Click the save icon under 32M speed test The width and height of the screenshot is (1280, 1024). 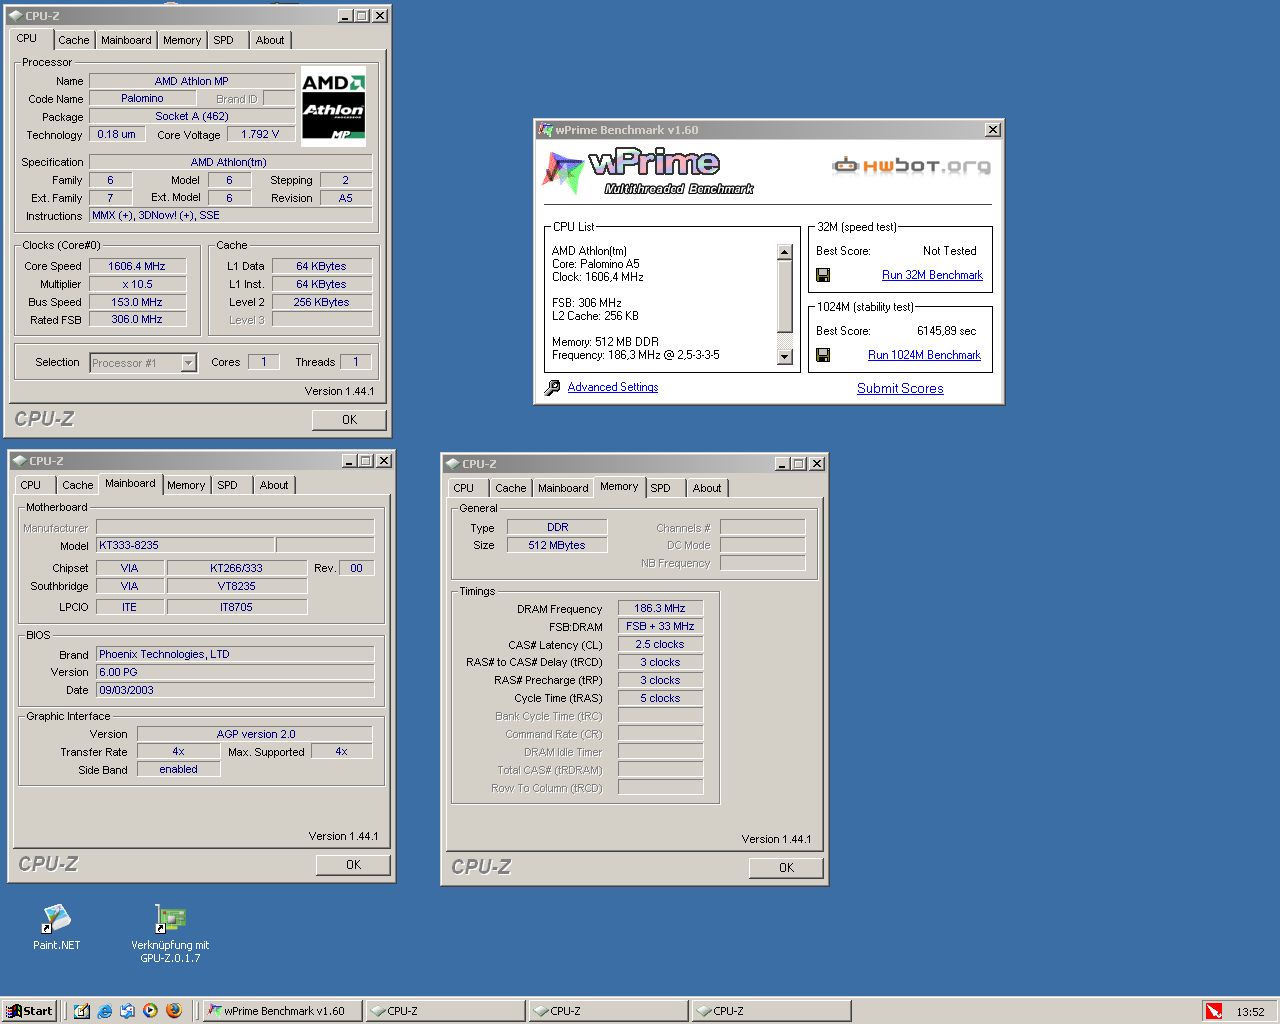click(x=823, y=275)
